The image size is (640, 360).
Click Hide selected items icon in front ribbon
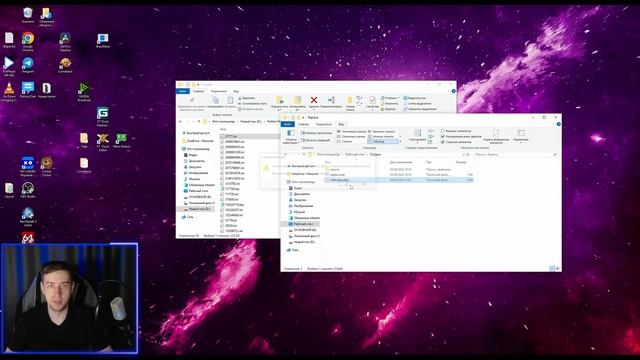tap(496, 133)
